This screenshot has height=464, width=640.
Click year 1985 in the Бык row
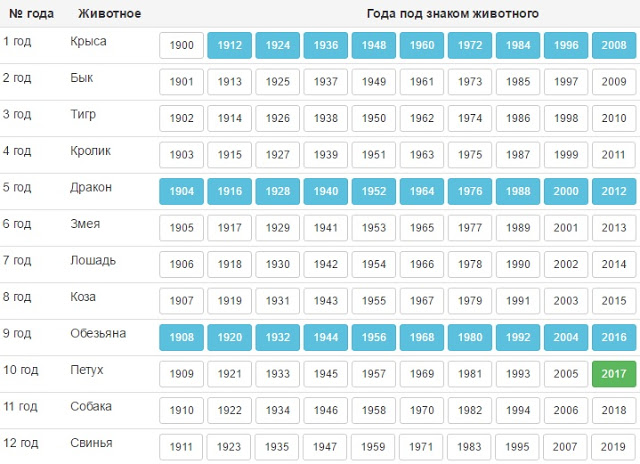pos(518,82)
